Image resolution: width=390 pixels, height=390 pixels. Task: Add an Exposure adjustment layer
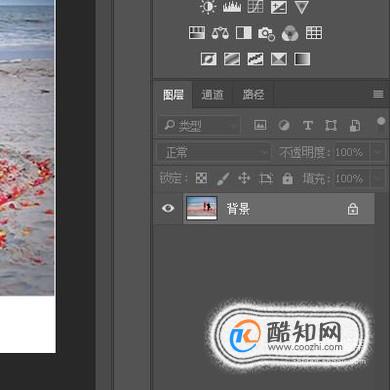(x=279, y=7)
